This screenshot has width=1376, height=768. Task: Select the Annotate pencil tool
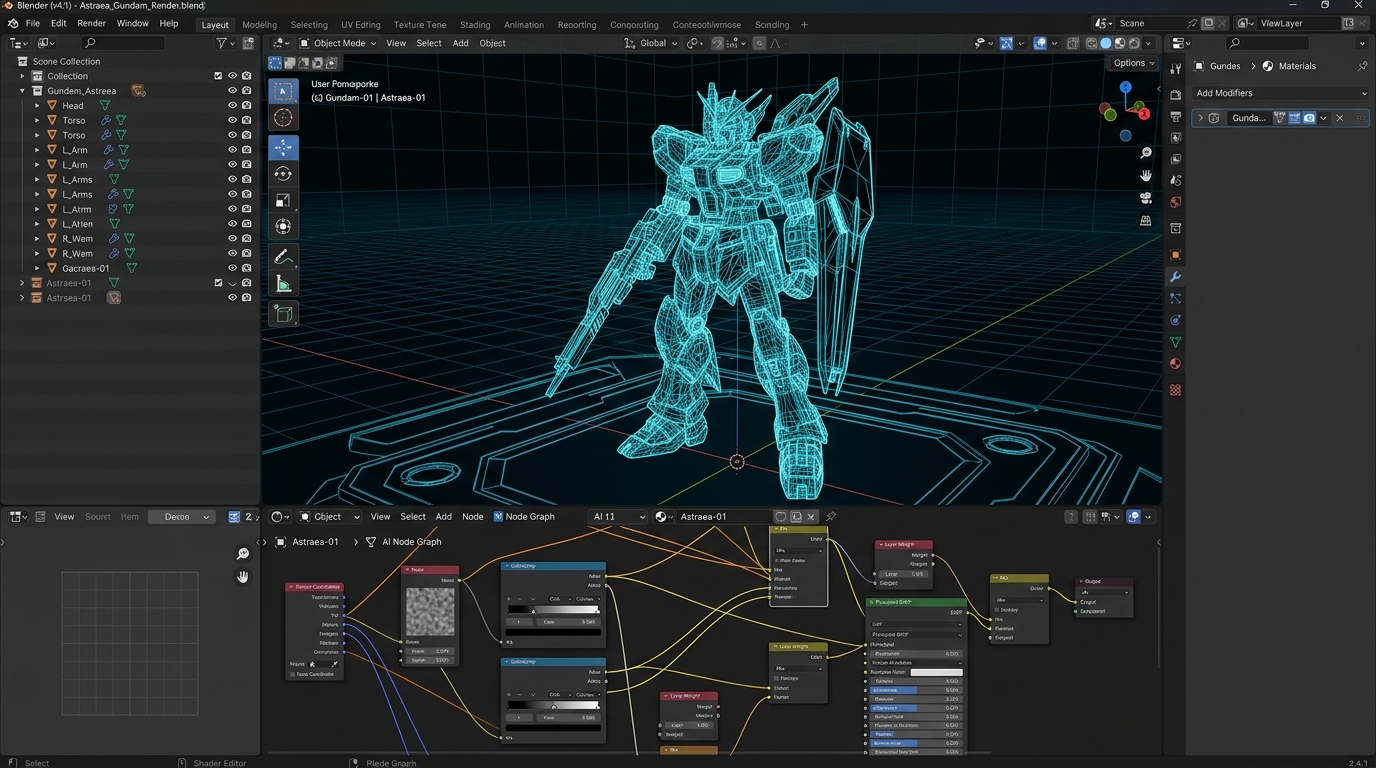tap(283, 257)
